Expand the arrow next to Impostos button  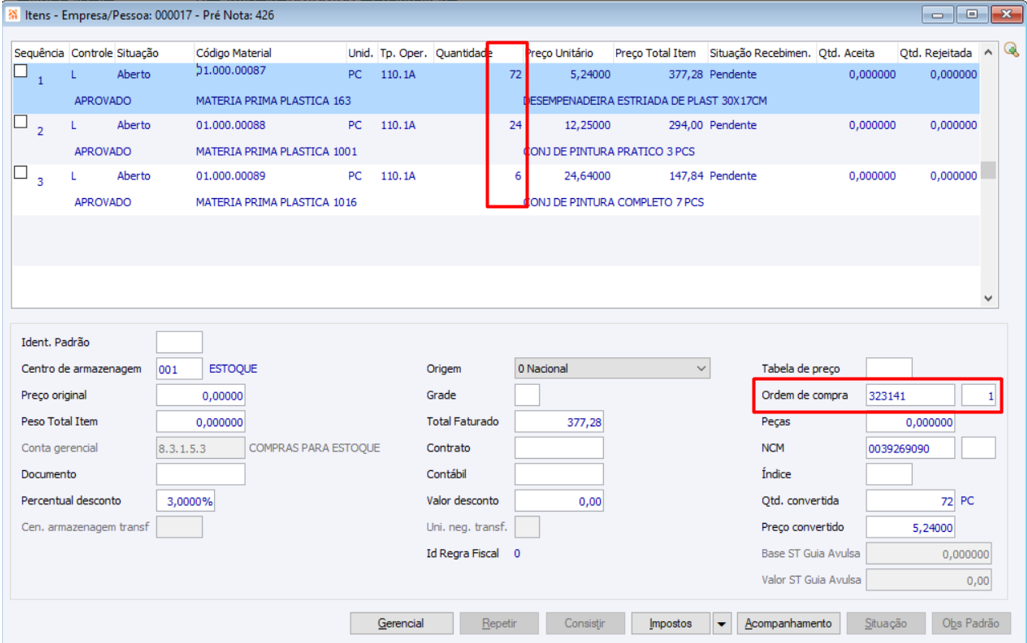tap(721, 624)
